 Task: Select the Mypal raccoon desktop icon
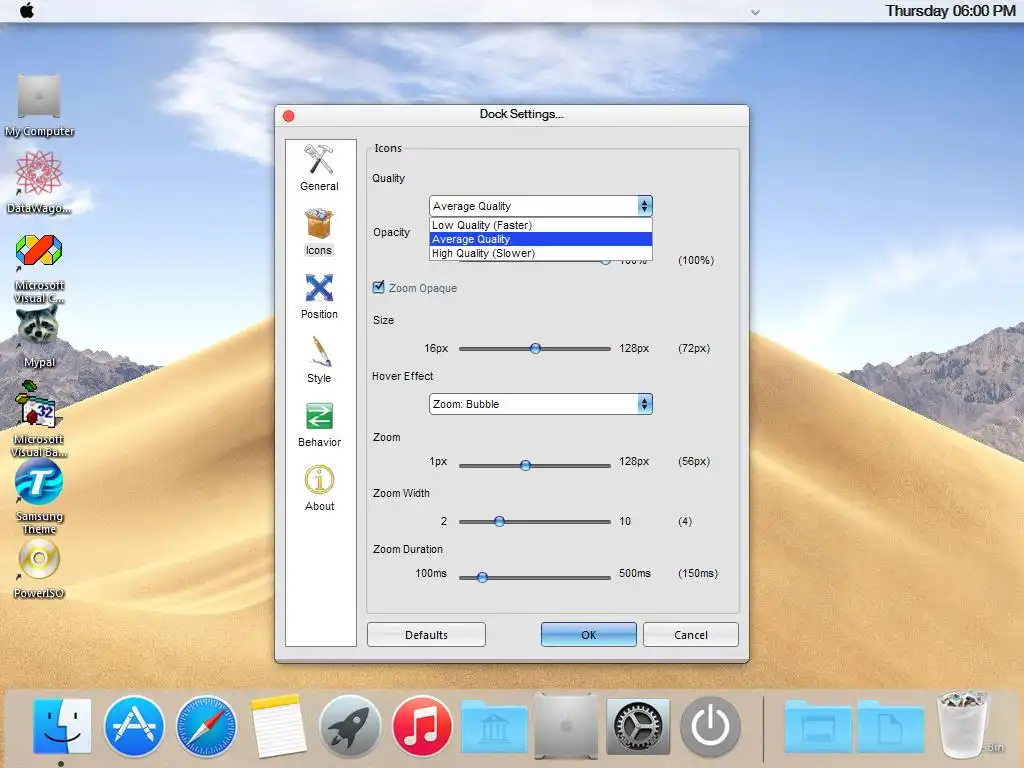(x=39, y=338)
